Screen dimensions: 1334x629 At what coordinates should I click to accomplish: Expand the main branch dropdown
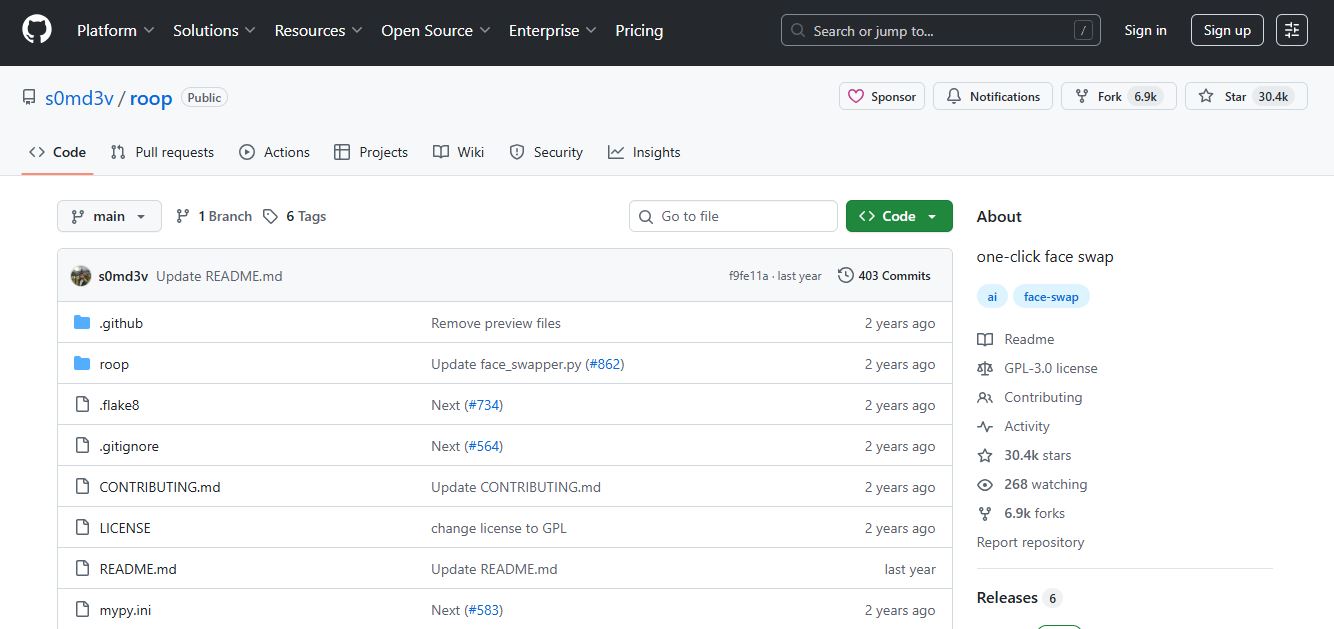(109, 216)
